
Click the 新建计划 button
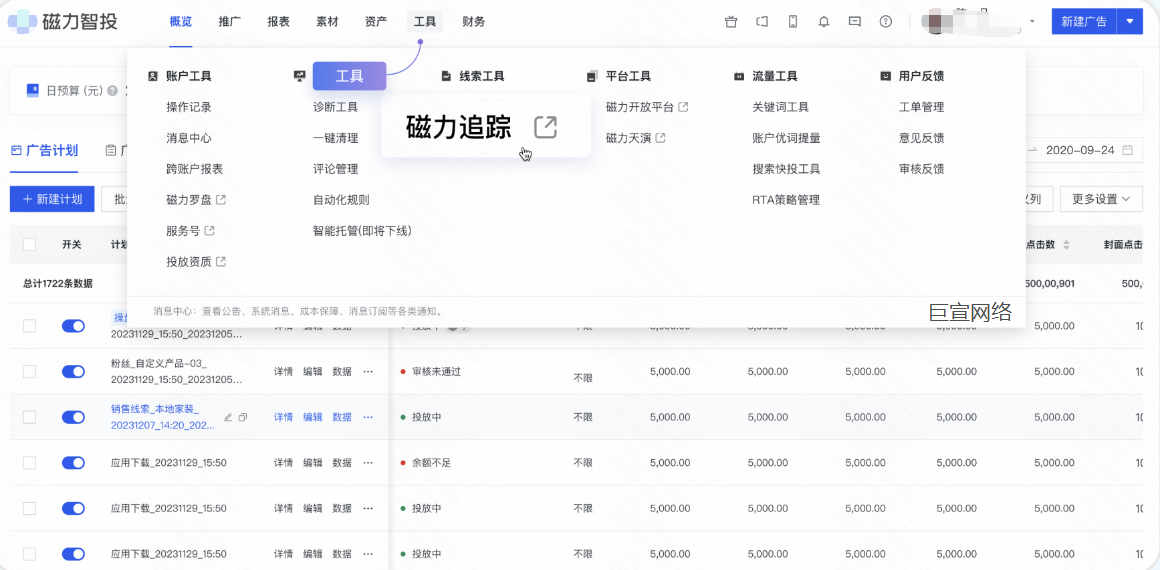click(52, 198)
